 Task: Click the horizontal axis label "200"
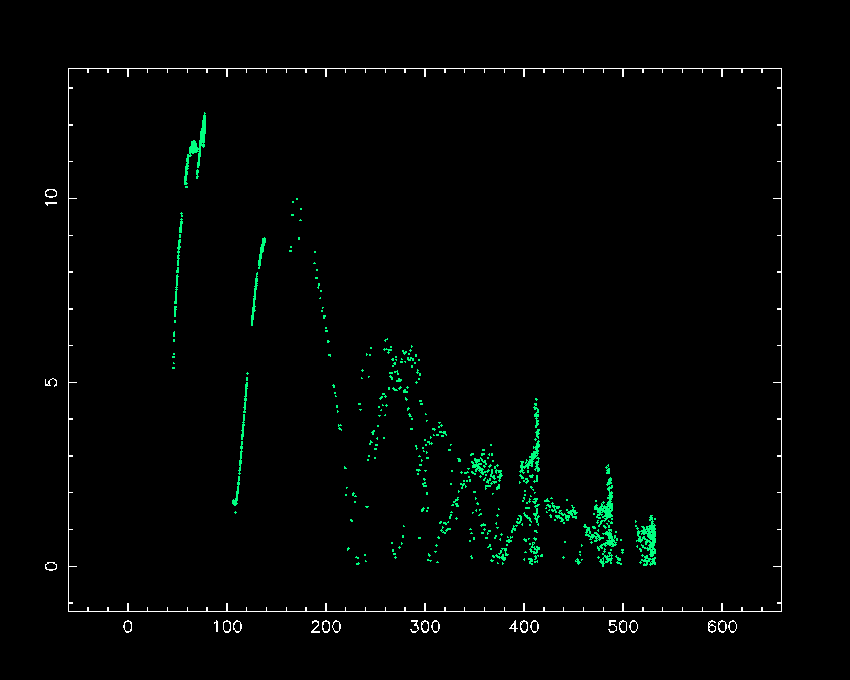coord(326,627)
